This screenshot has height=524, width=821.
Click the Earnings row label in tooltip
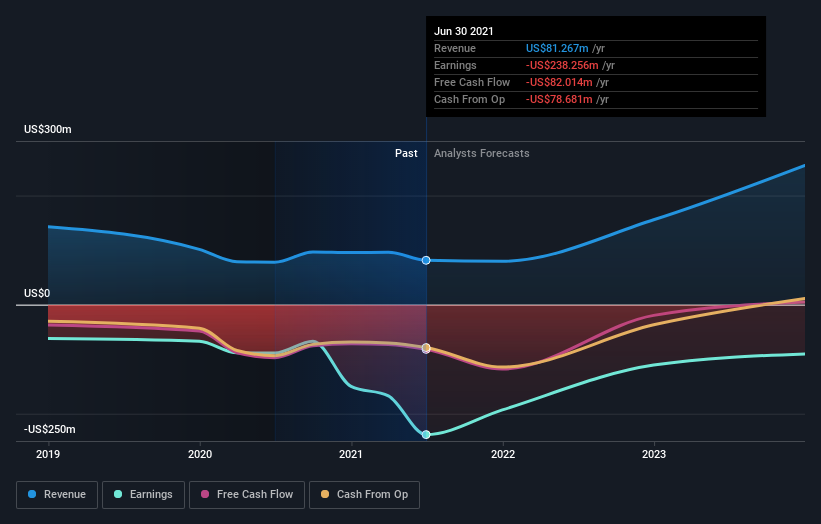coord(456,65)
